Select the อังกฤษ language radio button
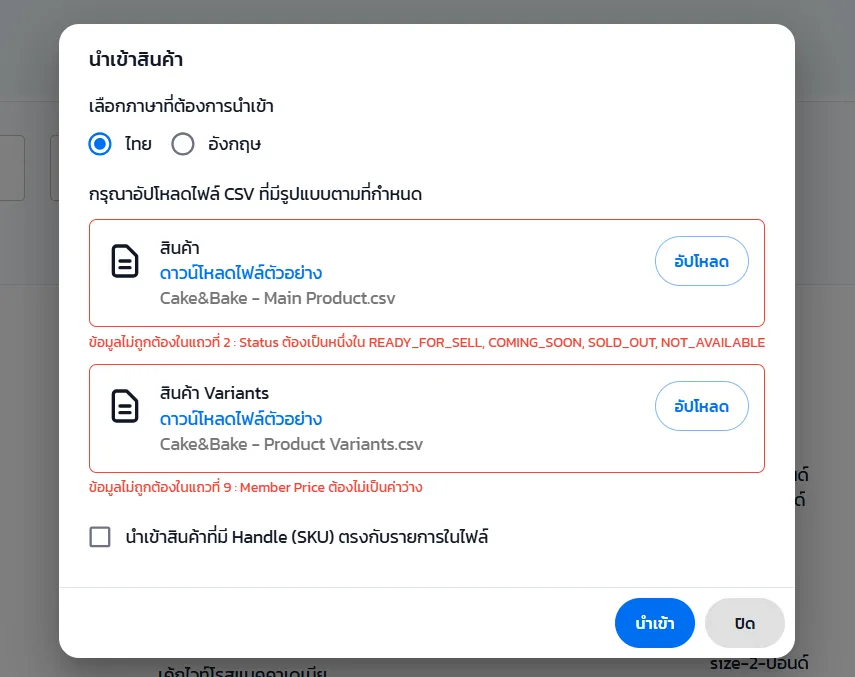855x677 pixels. tap(183, 144)
